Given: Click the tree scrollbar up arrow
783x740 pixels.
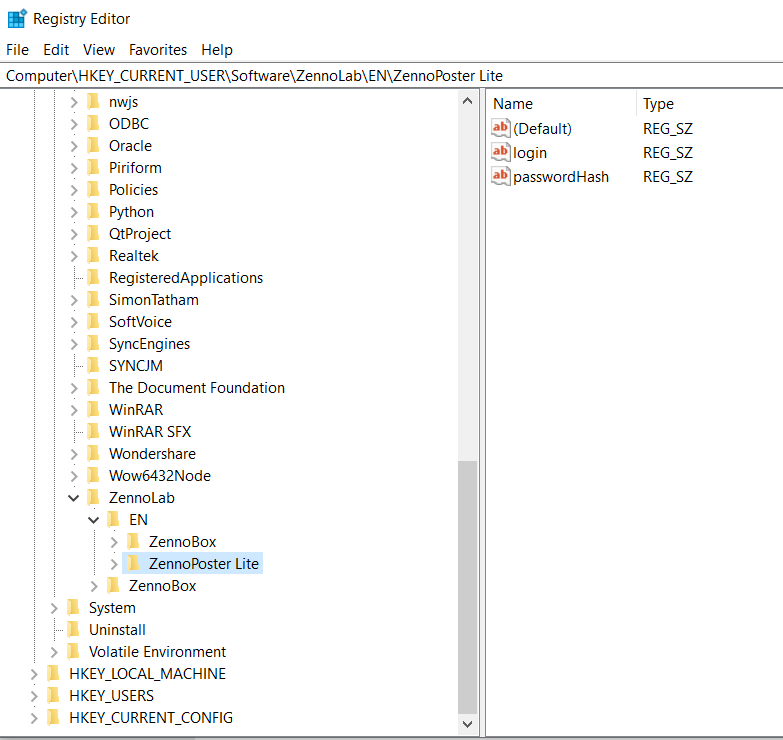Looking at the screenshot, I should [467, 101].
